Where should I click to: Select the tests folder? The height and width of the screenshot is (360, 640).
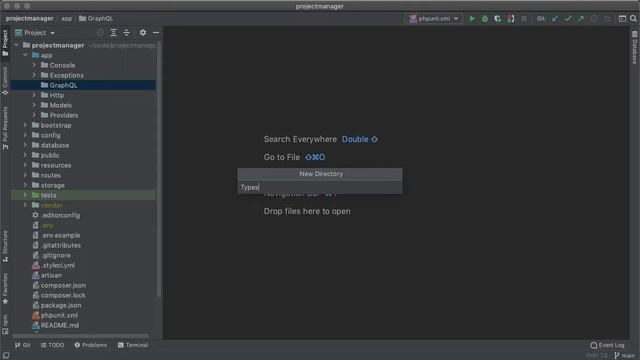click(83, 195)
